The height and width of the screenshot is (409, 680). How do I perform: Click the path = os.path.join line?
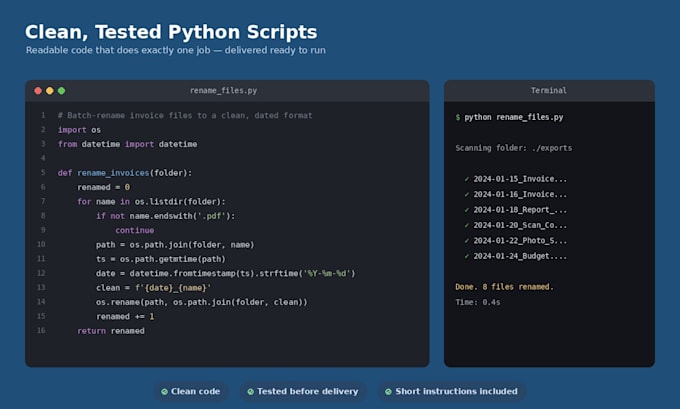coord(175,245)
